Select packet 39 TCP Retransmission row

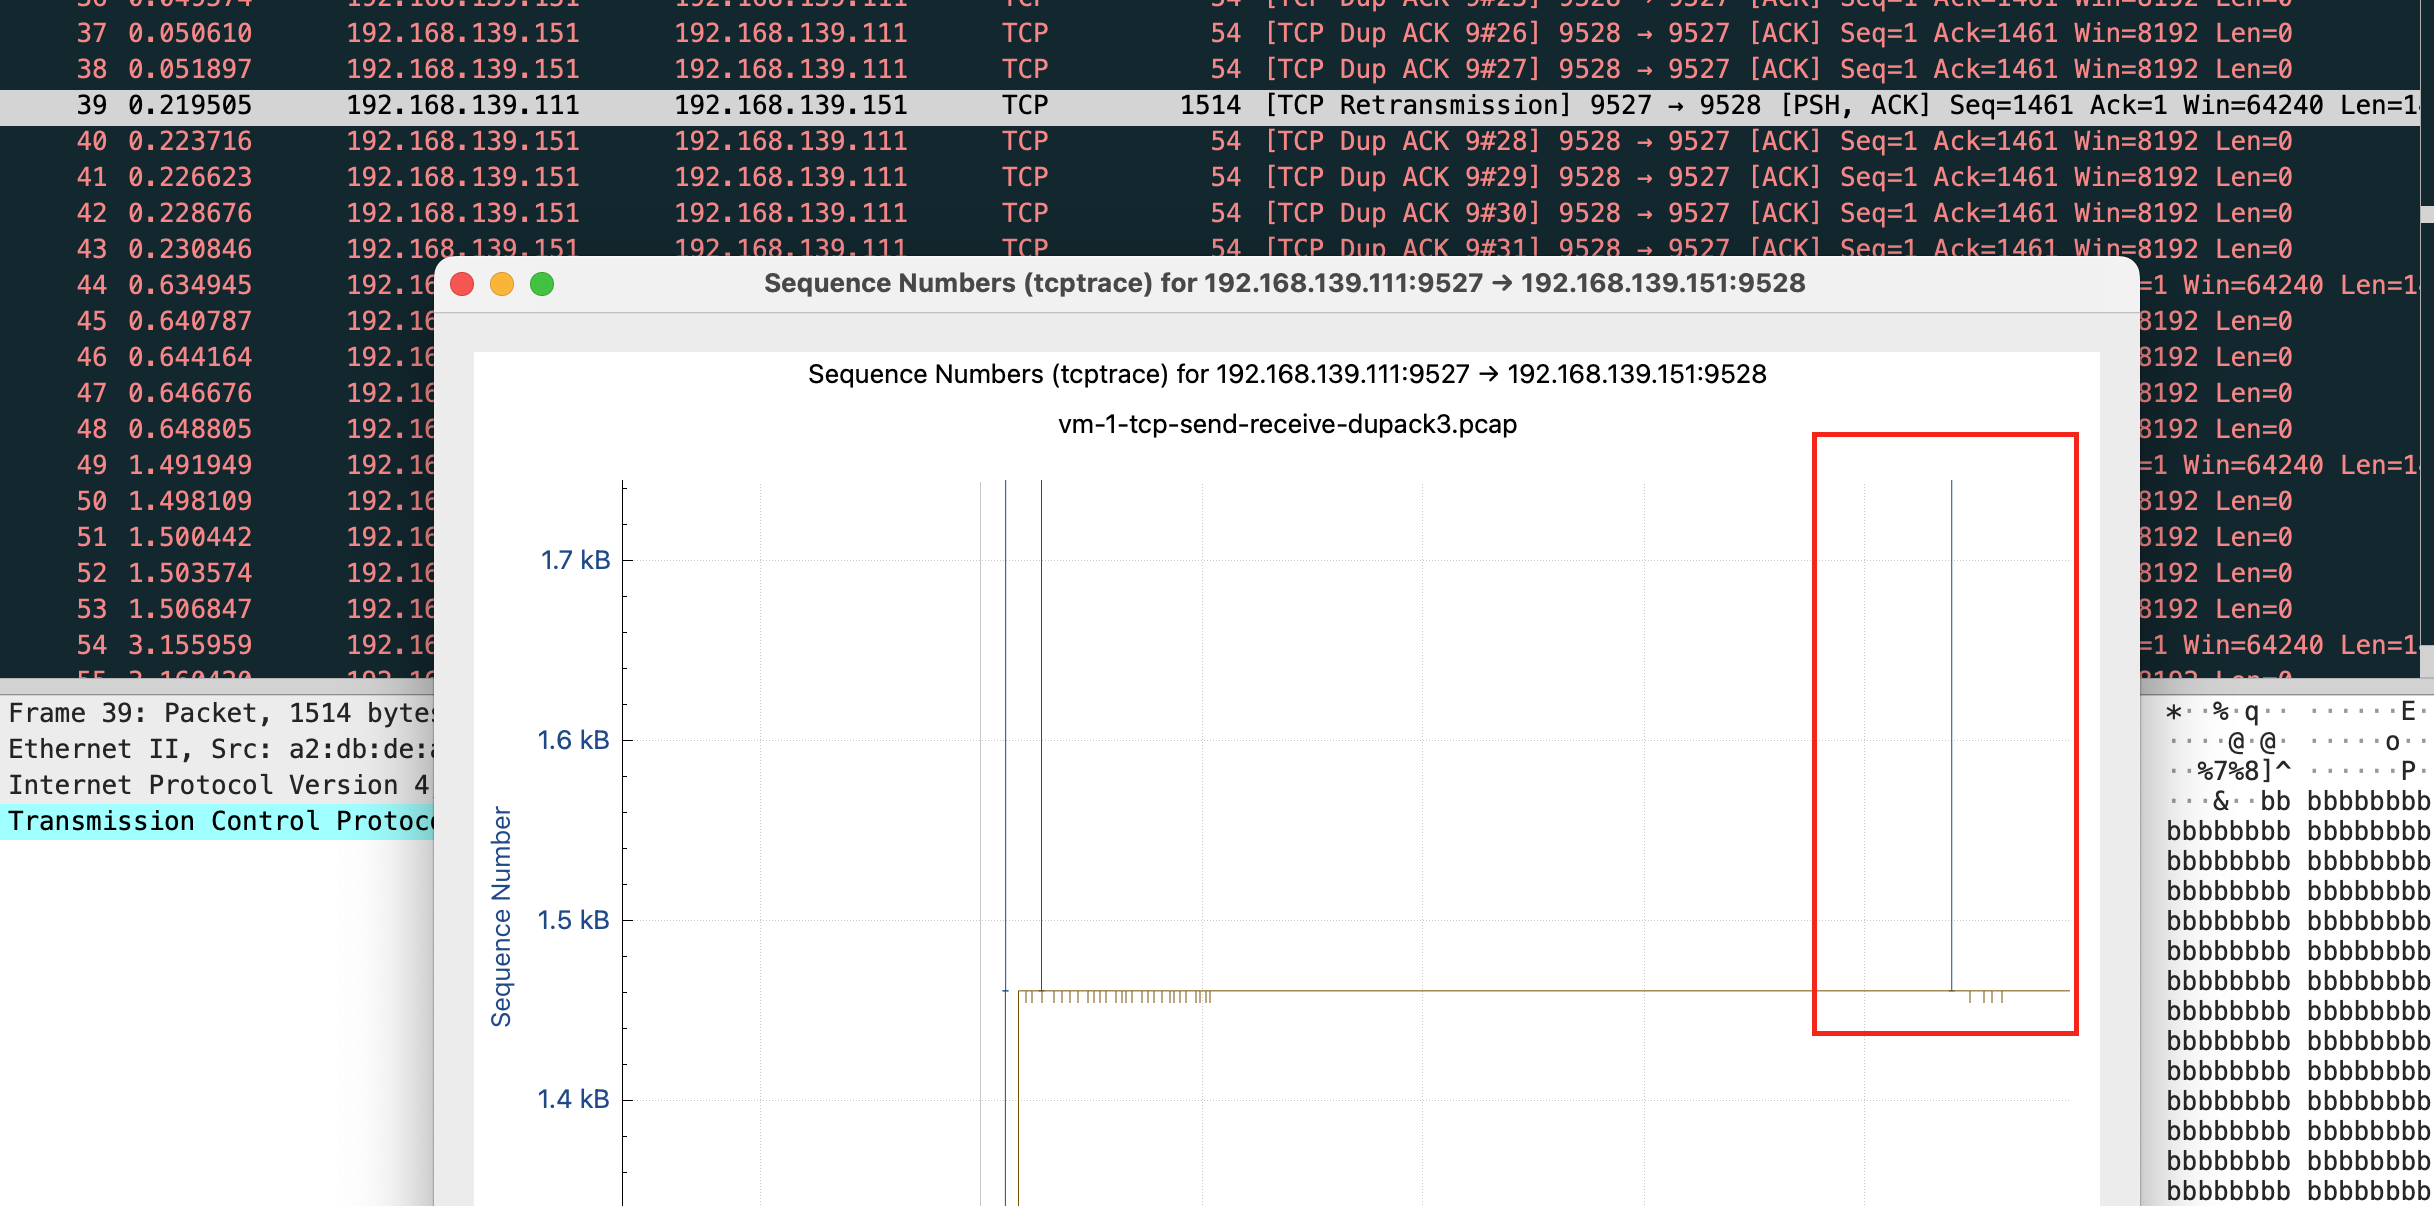tap(700, 105)
